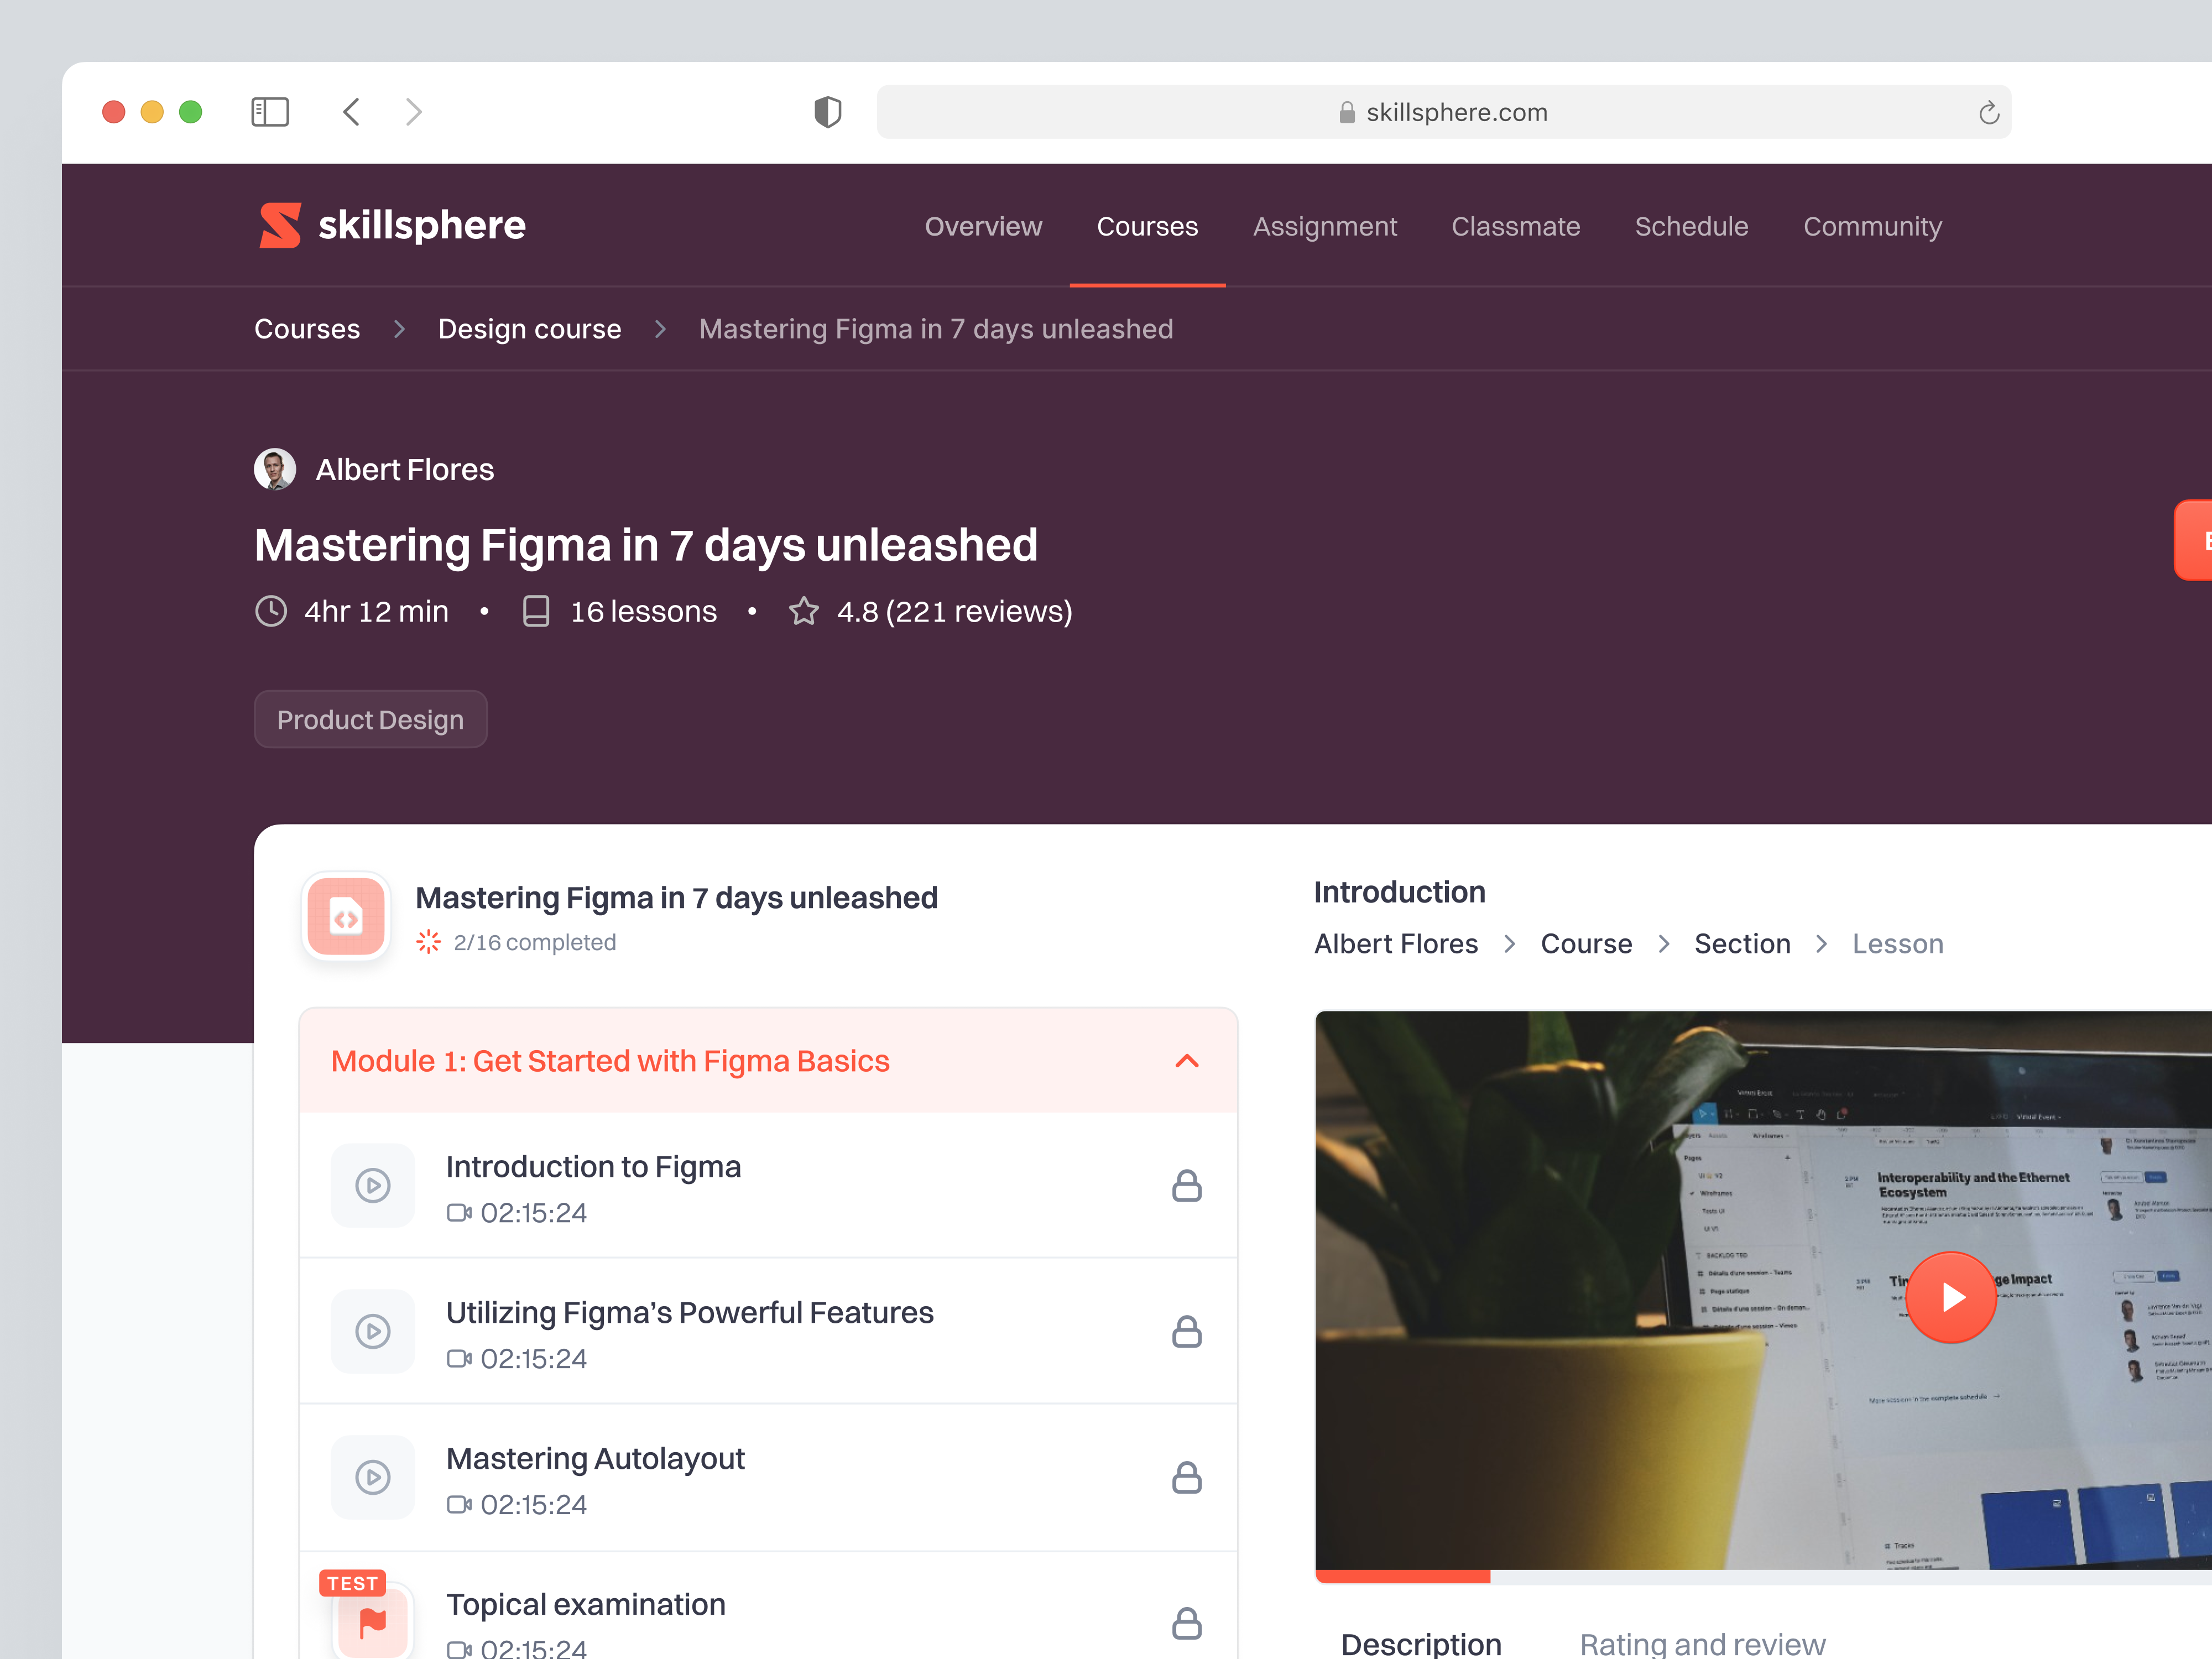The width and height of the screenshot is (2212, 1659).
Task: Collapse Module 1: Get Started with Figma Basics
Action: pos(1187,1061)
